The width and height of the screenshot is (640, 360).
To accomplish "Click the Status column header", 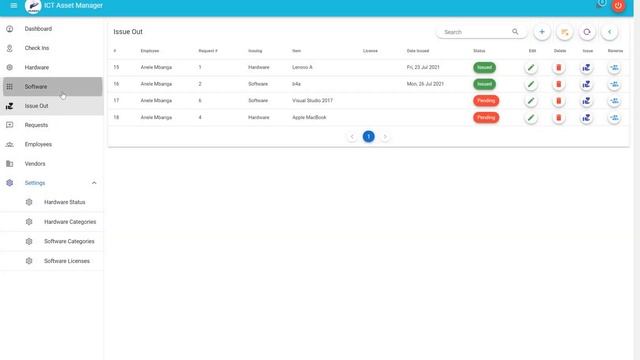I will click(x=479, y=51).
